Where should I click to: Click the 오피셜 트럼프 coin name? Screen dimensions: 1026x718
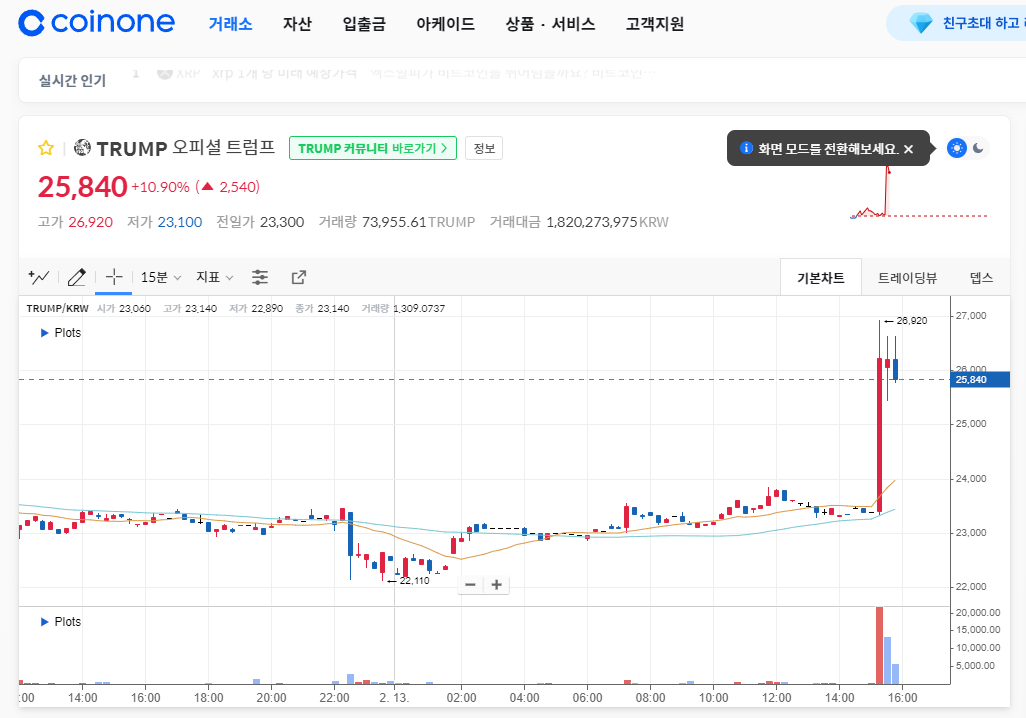(x=223, y=147)
